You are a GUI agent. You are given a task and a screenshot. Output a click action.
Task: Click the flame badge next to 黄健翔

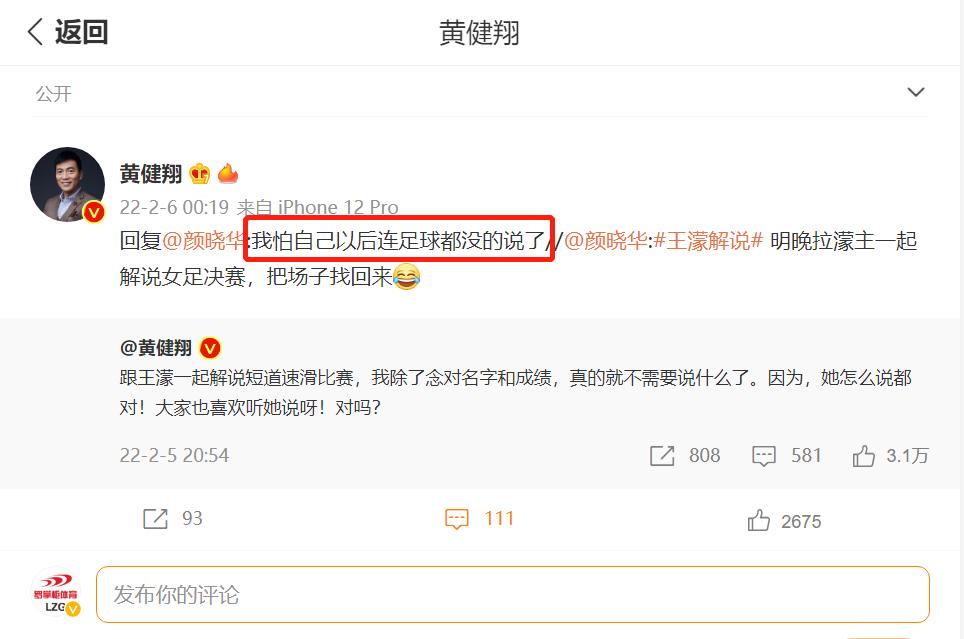coord(227,174)
